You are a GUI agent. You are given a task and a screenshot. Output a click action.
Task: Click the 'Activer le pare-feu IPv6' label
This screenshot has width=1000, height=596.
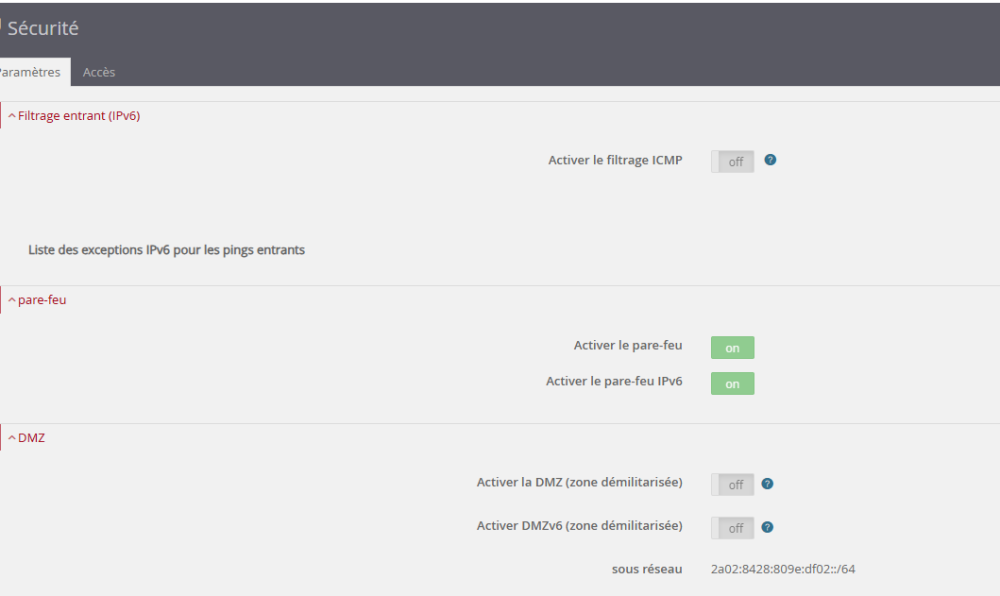tap(614, 381)
